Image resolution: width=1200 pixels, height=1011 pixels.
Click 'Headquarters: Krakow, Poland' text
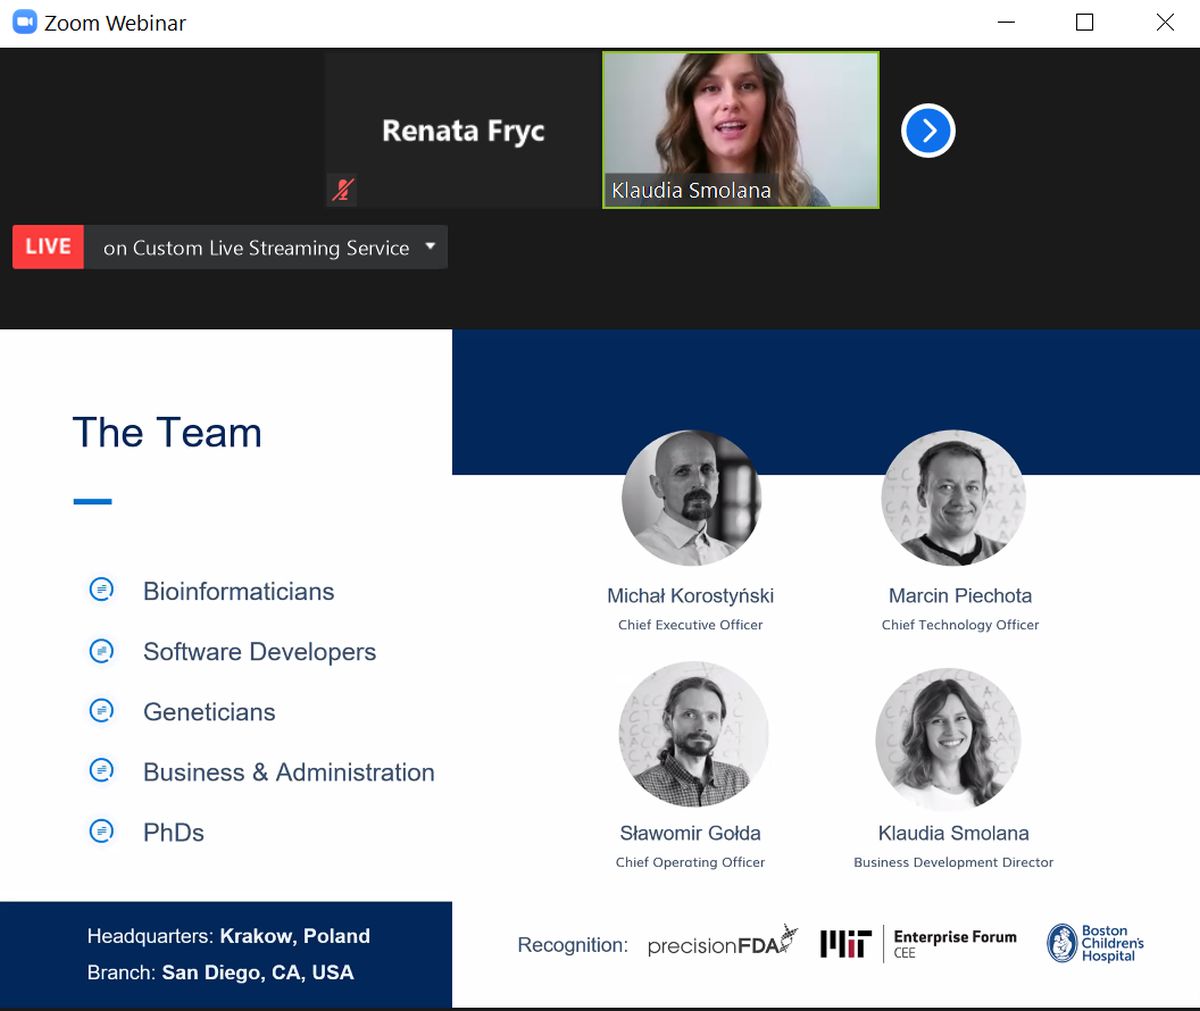pos(228,936)
